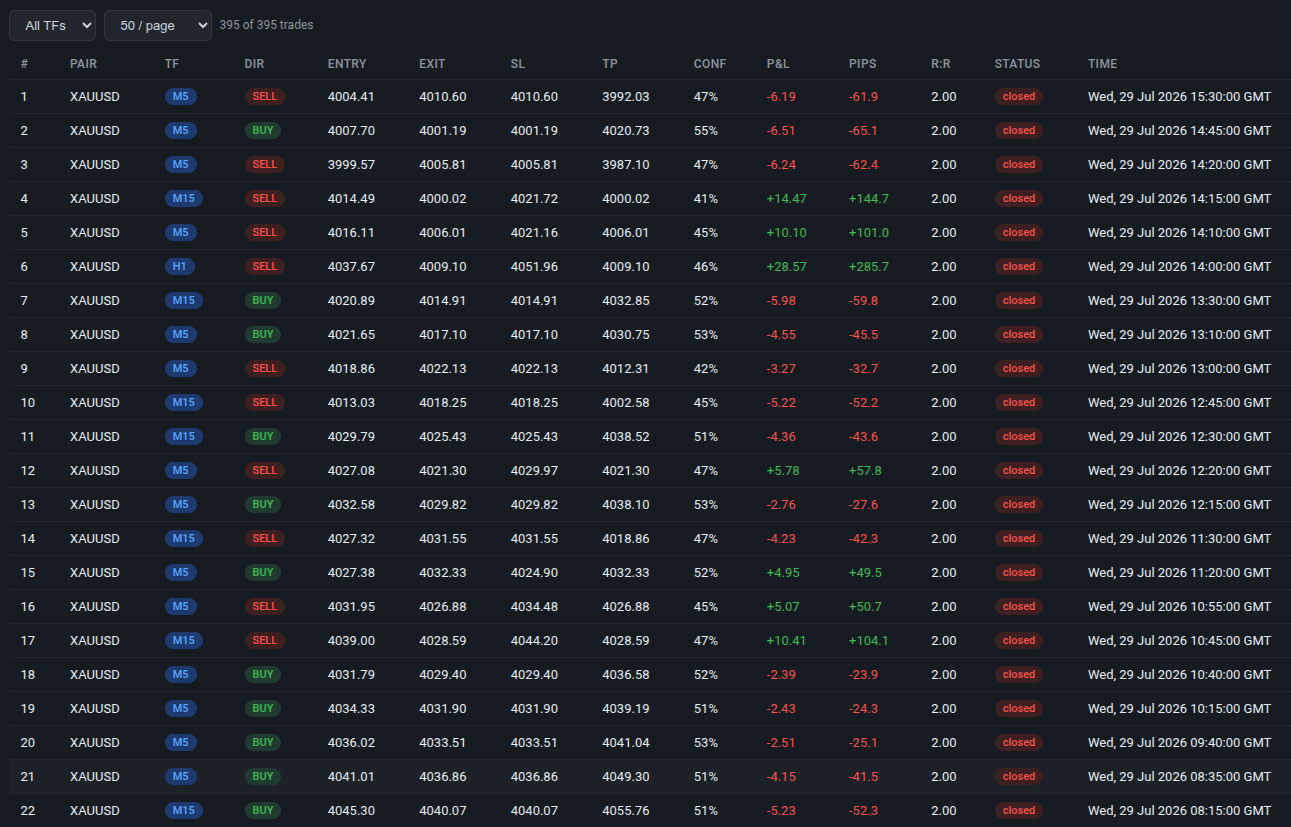The height and width of the screenshot is (827, 1291).
Task: Click the H1 badge in row 6
Action: pos(180,267)
